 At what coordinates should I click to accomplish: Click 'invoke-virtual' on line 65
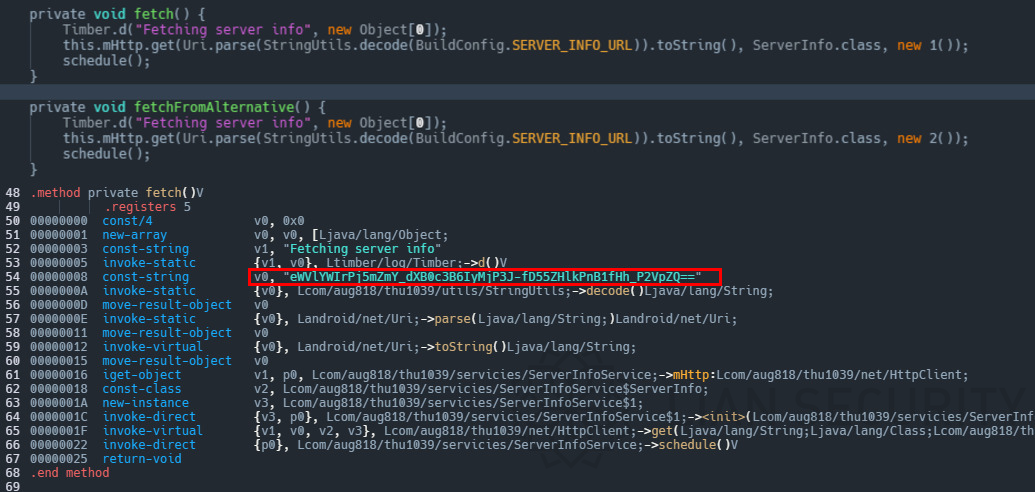[152, 431]
